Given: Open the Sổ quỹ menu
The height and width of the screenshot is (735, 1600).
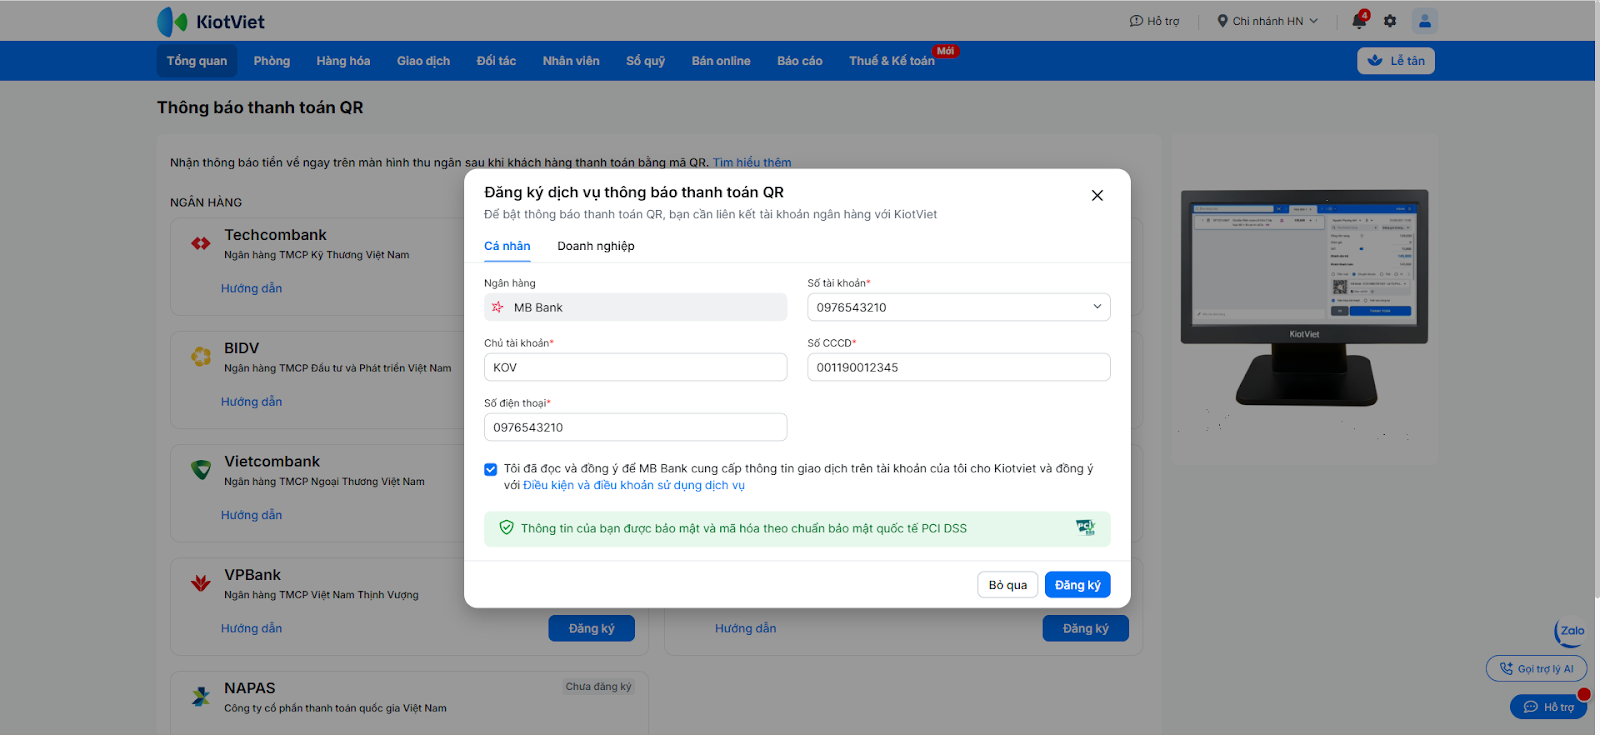Looking at the screenshot, I should click(646, 61).
